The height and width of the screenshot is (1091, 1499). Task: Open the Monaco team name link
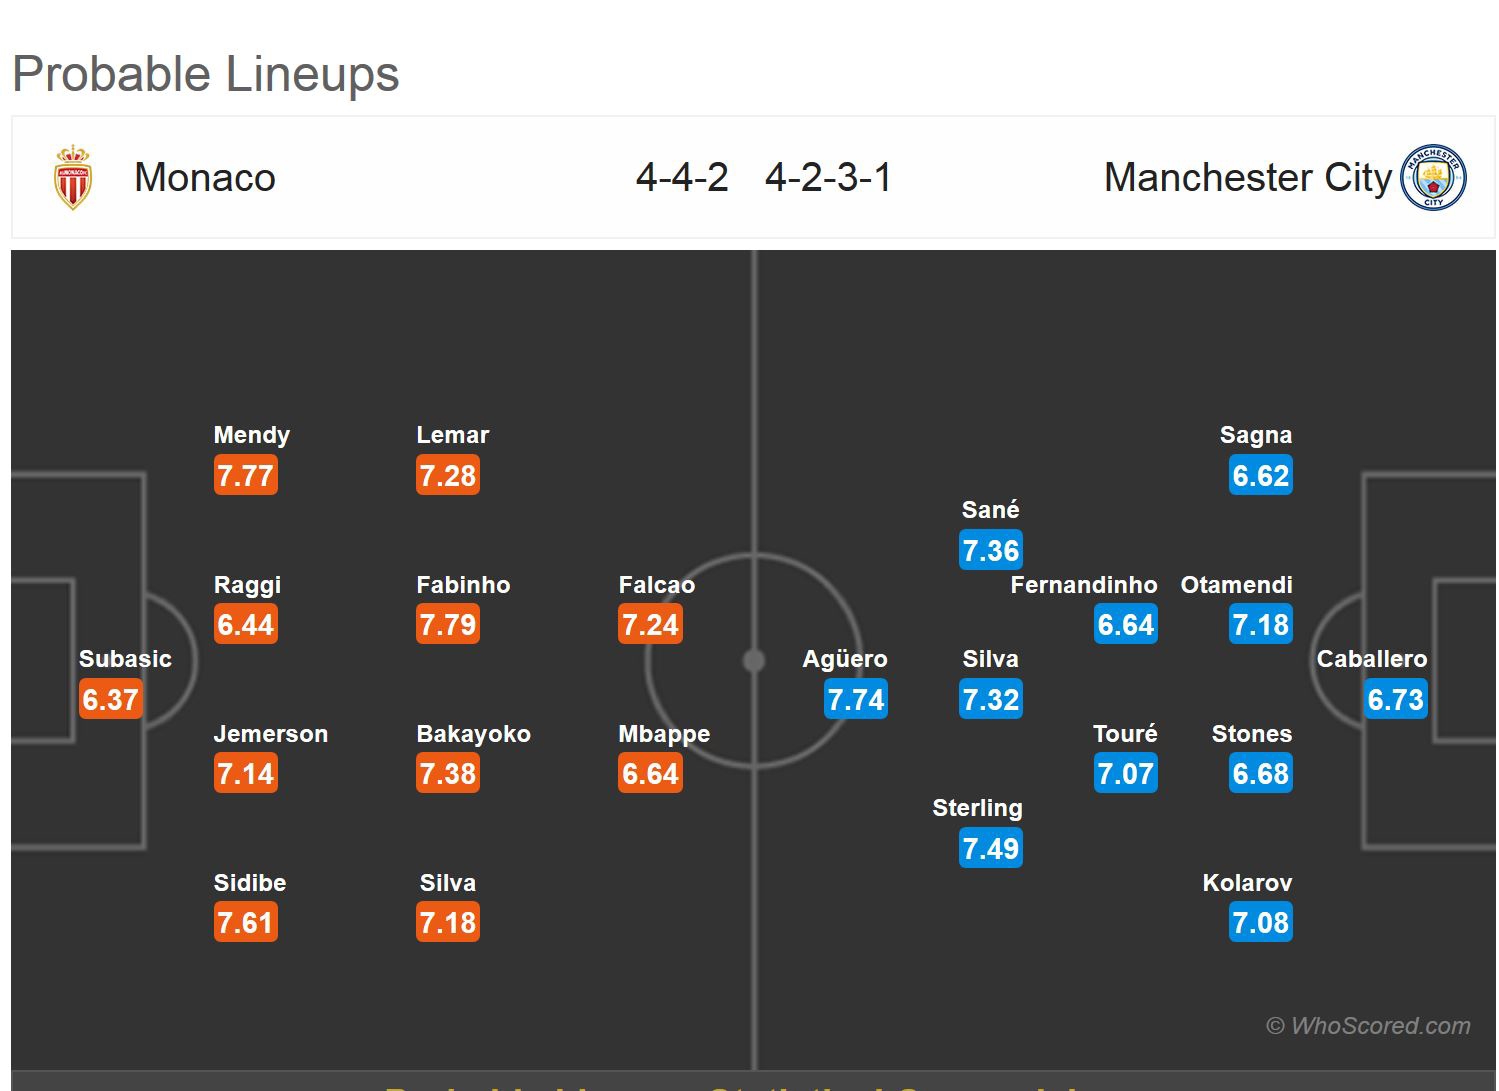tap(205, 178)
